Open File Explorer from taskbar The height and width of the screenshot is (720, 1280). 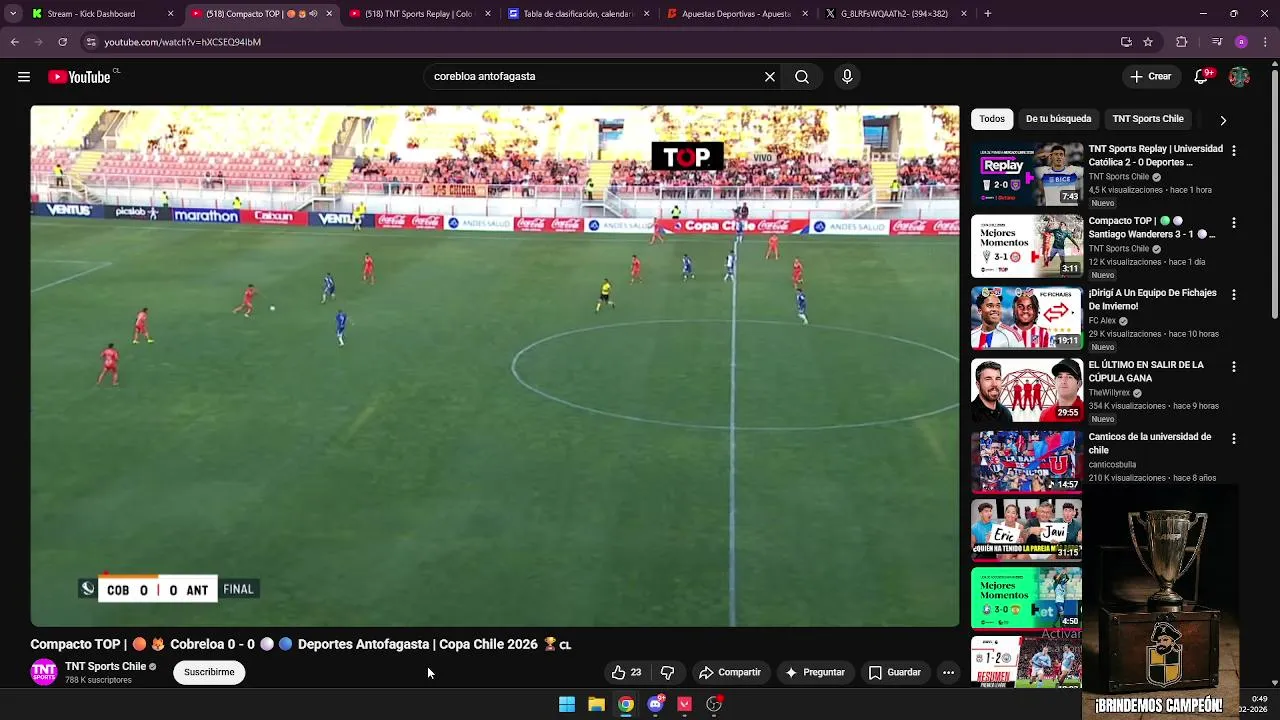pos(596,704)
